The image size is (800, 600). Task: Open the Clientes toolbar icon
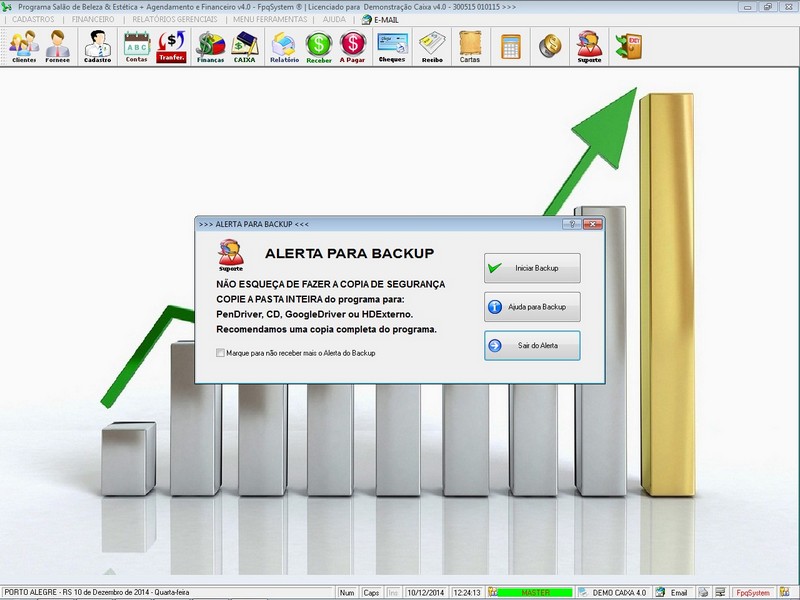tap(24, 46)
